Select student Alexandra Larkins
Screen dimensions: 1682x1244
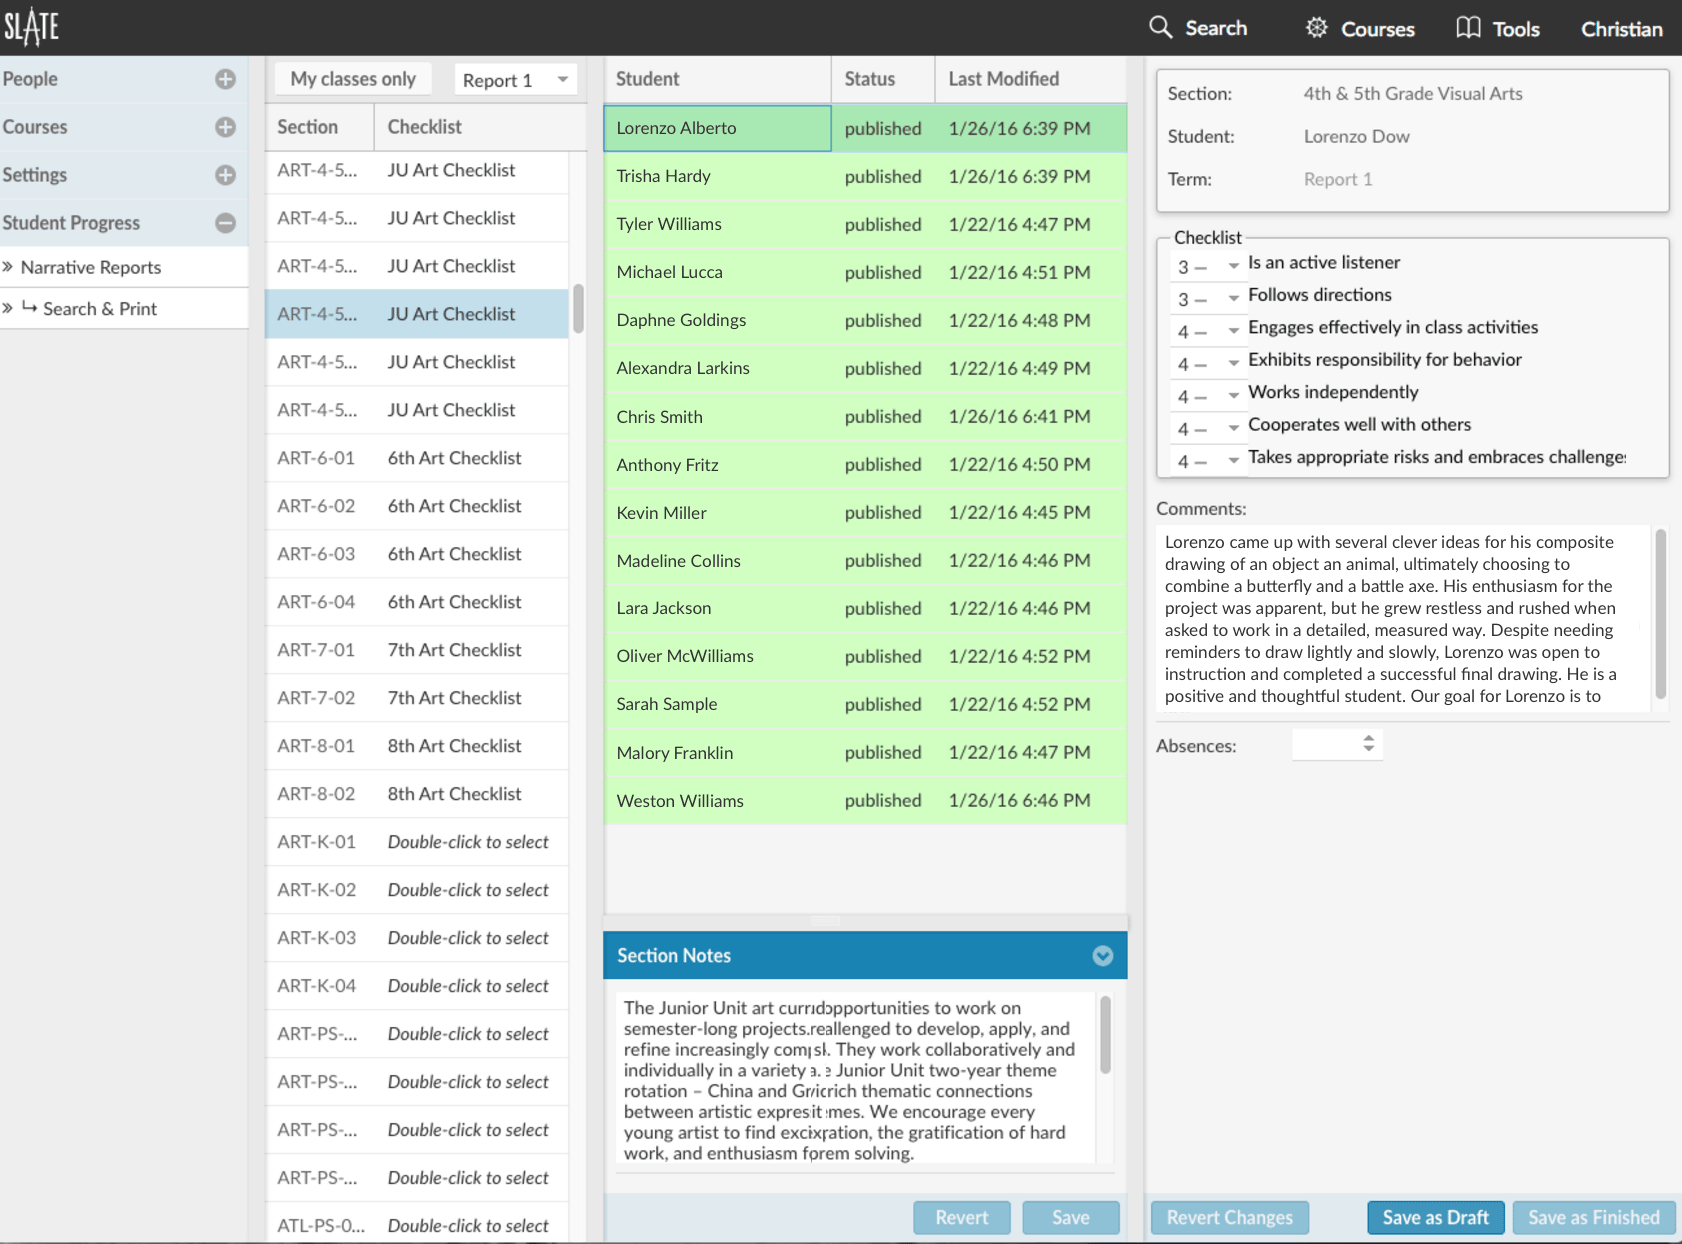(865, 368)
